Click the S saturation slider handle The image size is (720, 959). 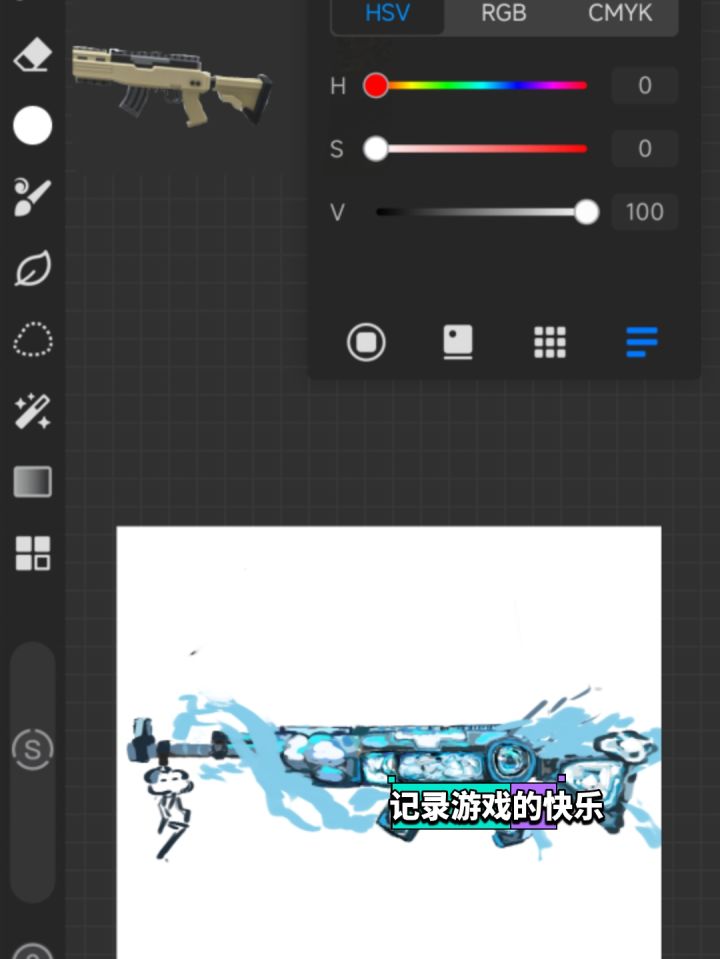click(376, 149)
